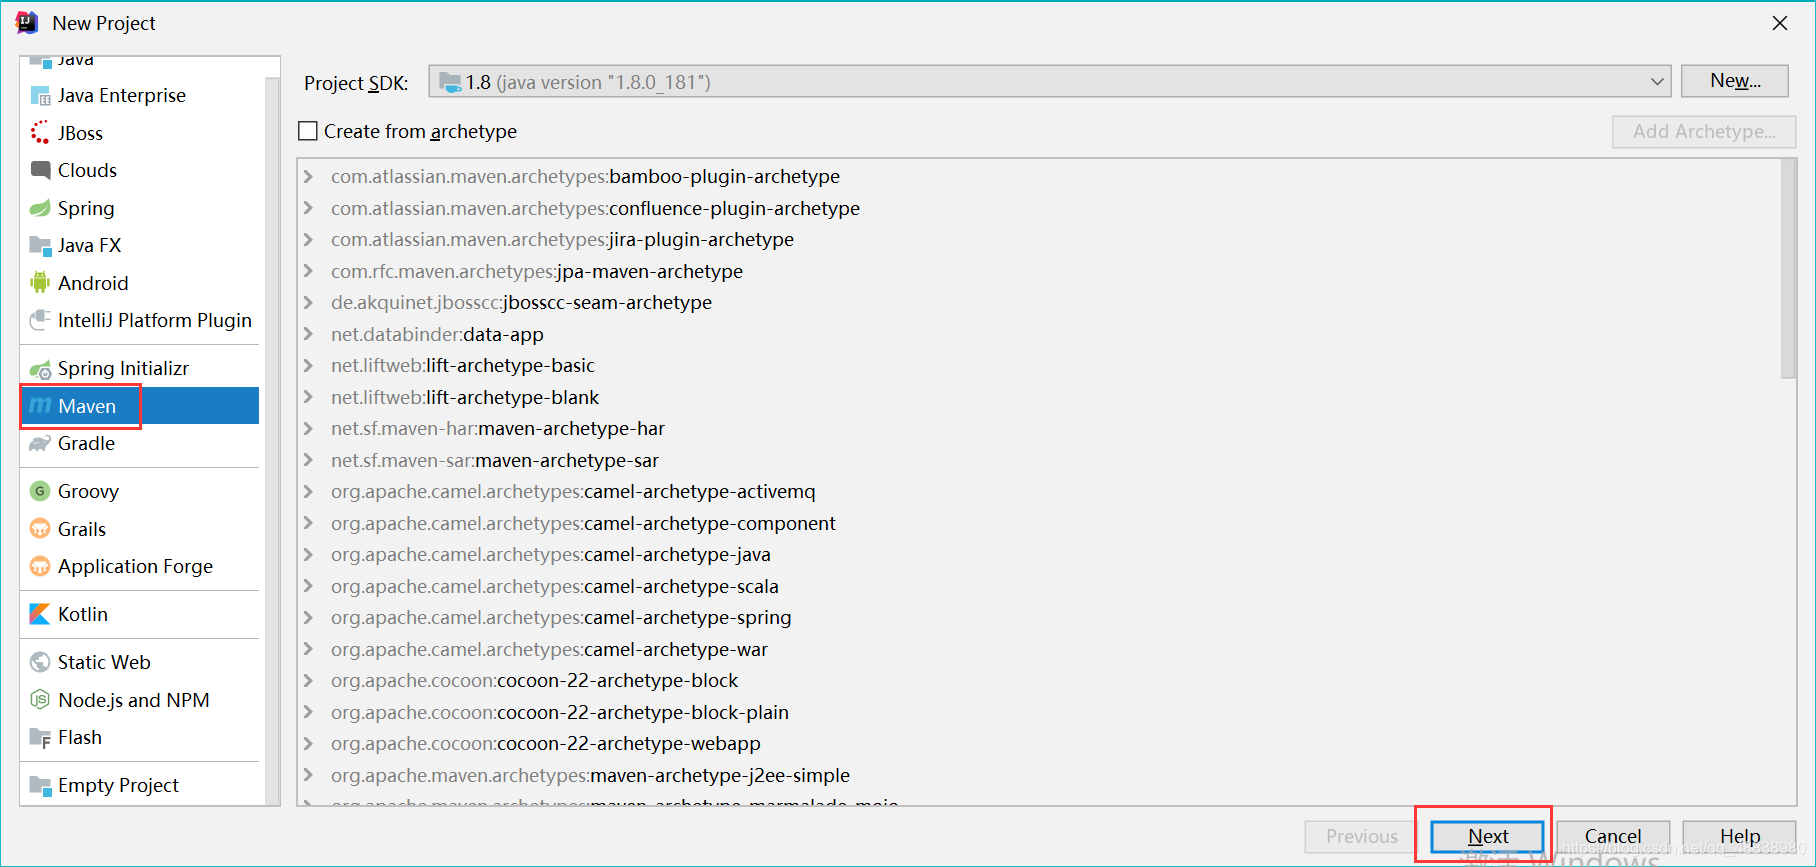
Task: Expand the jbosscc-seam-archetype entry
Action: pos(309,303)
